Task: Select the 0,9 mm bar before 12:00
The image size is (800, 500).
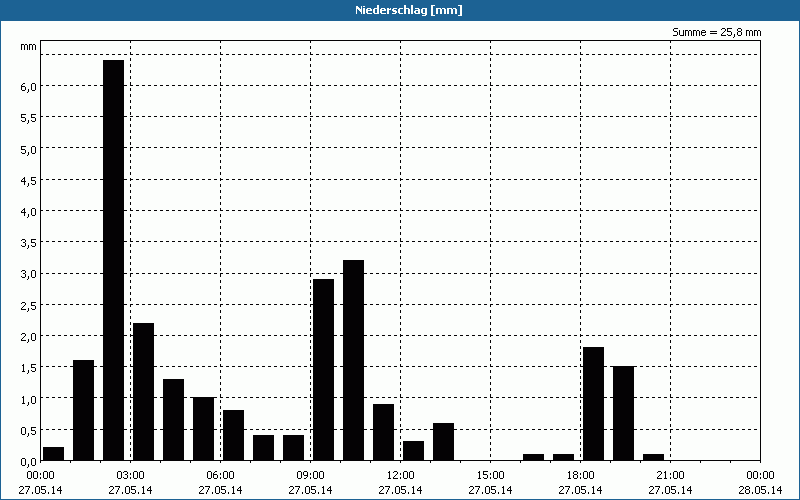Action: 384,432
